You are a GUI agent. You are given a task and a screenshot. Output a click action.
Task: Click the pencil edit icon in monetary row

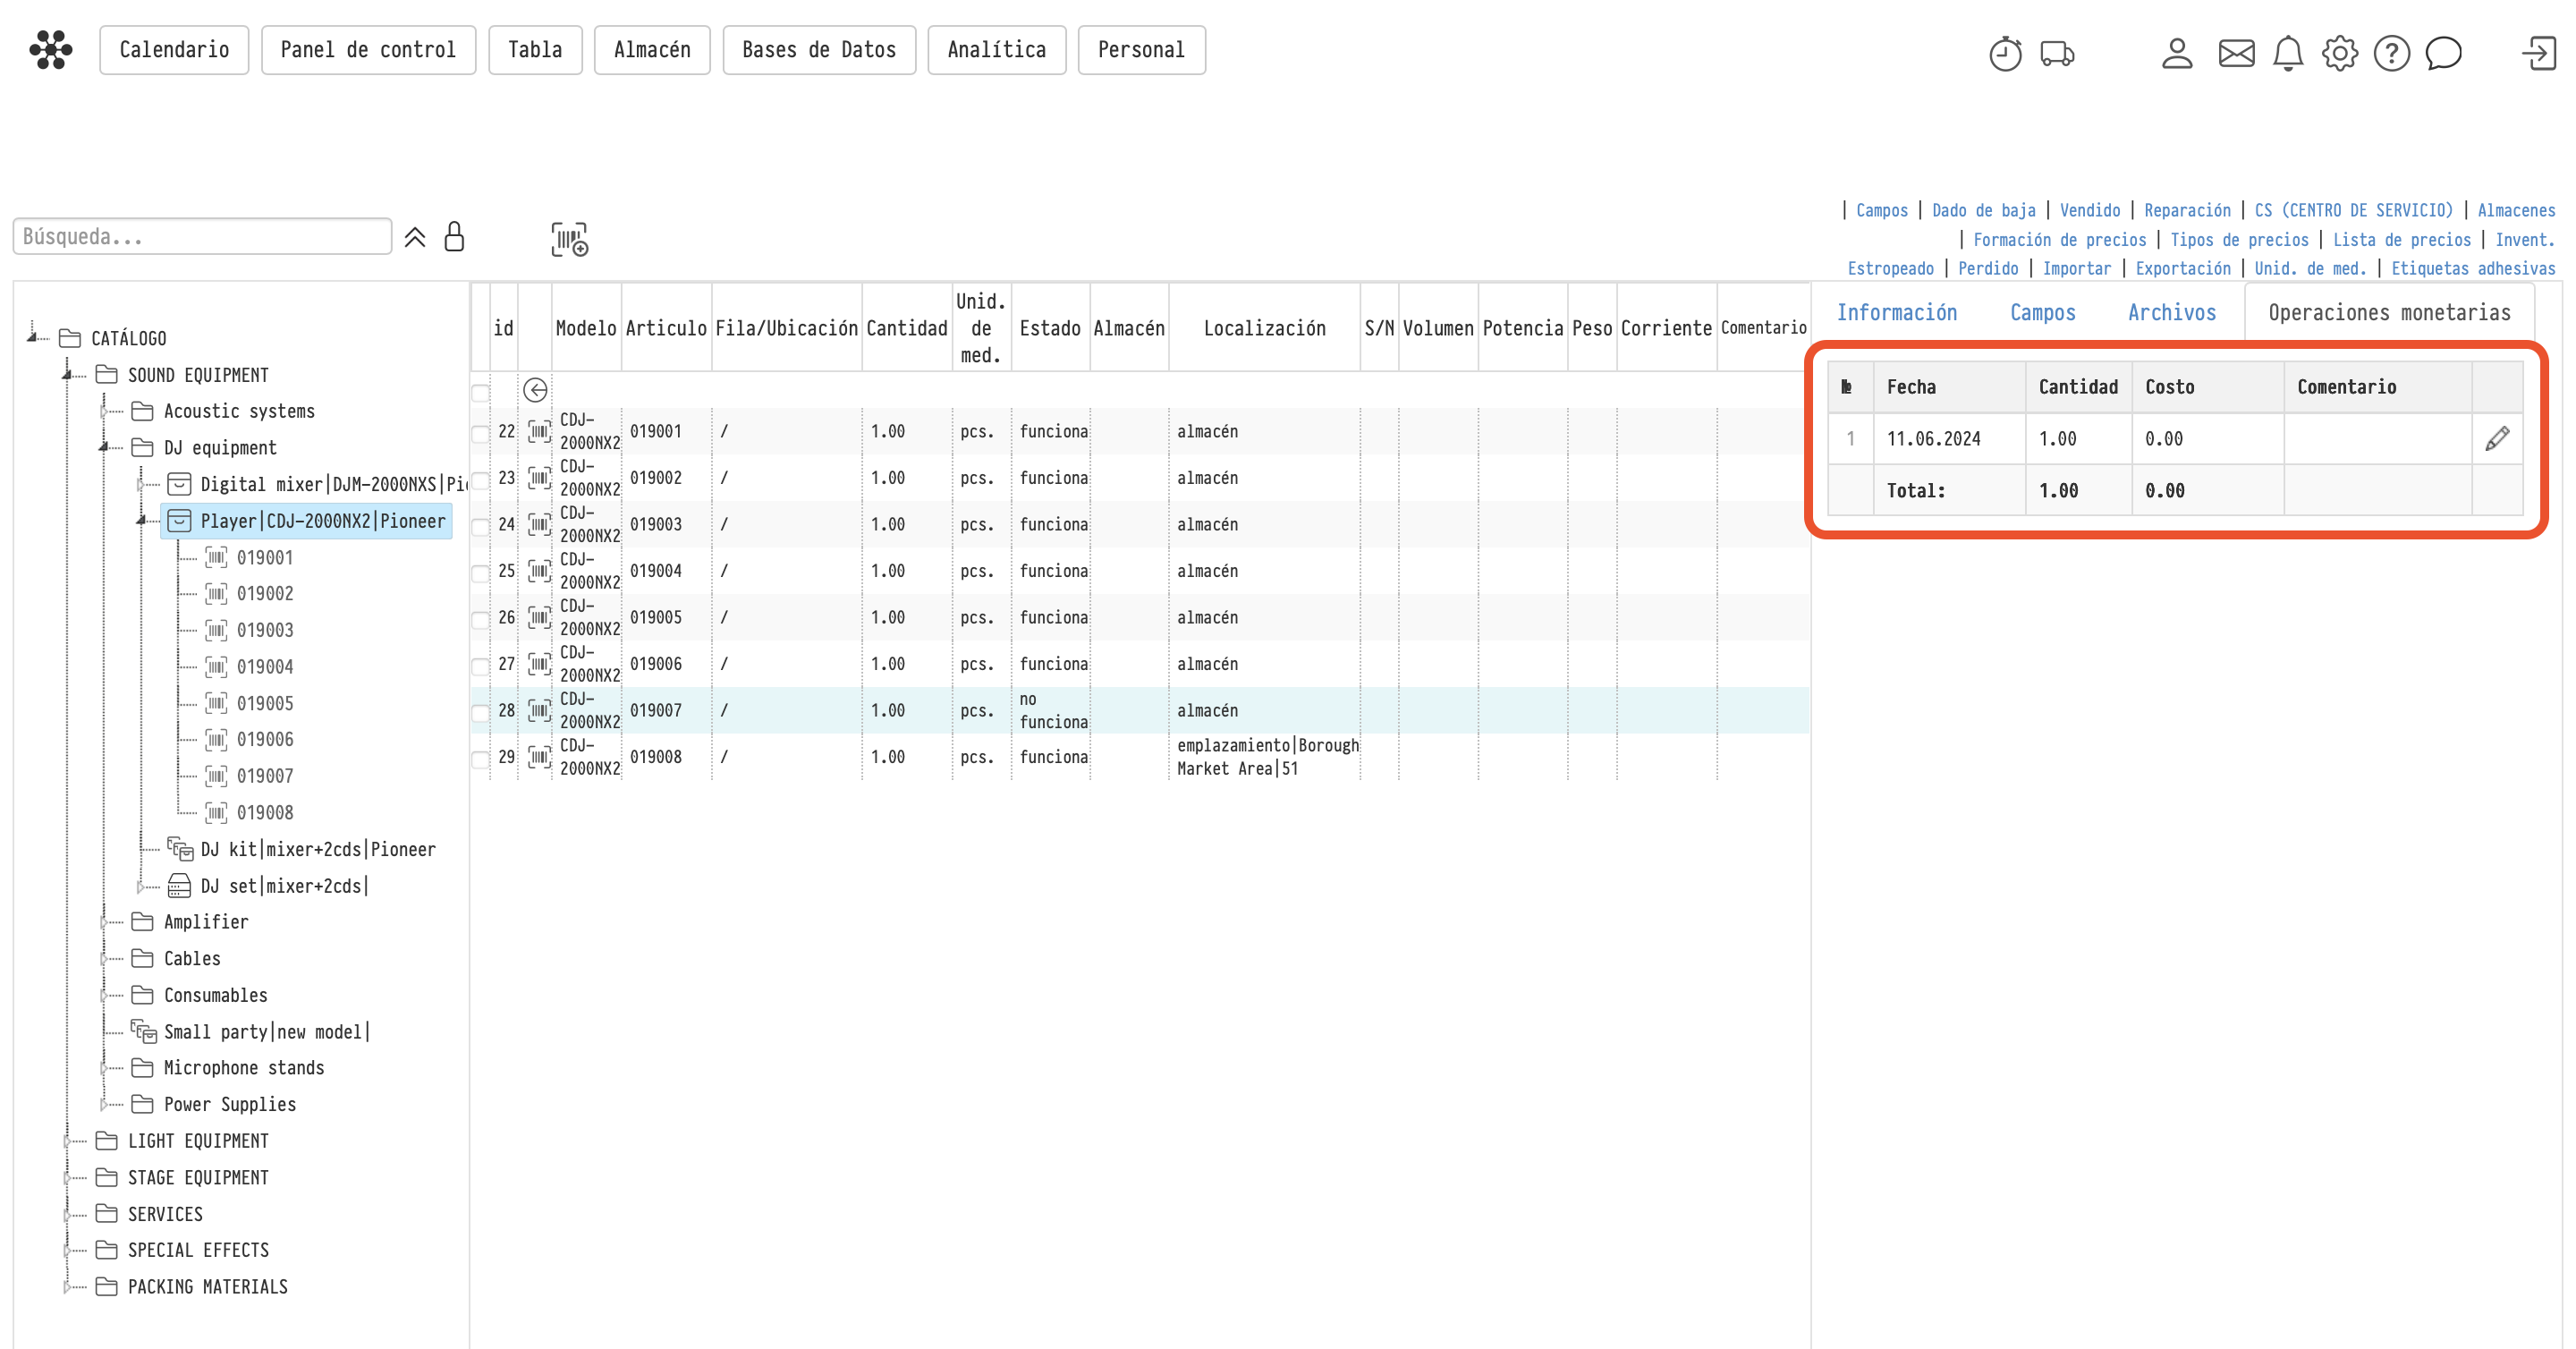tap(2497, 439)
